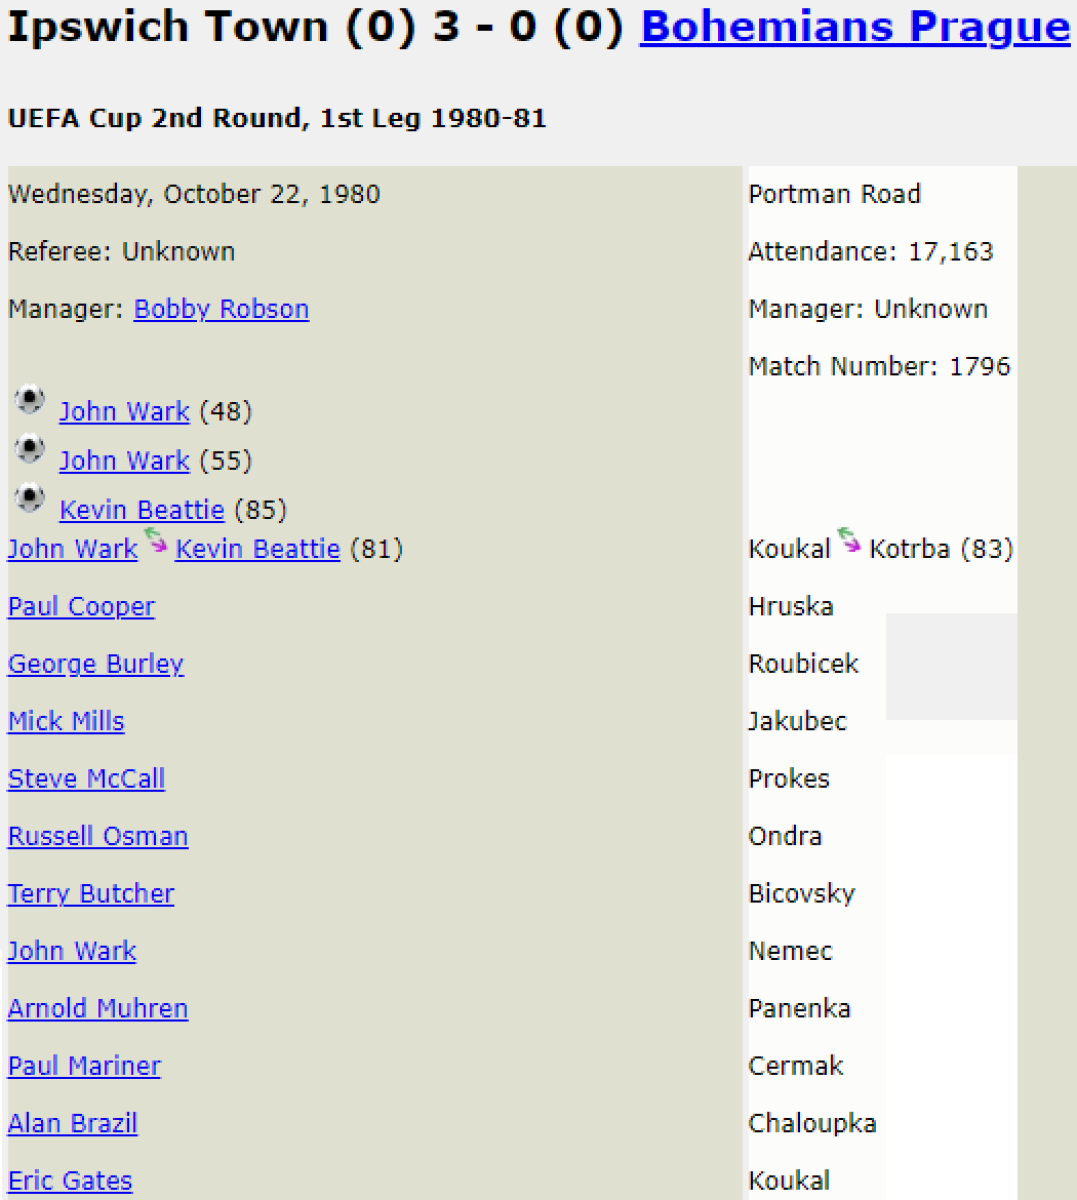Screen dimensions: 1077x1200
Task: Open the Bohemians Prague team link
Action: pos(855,27)
